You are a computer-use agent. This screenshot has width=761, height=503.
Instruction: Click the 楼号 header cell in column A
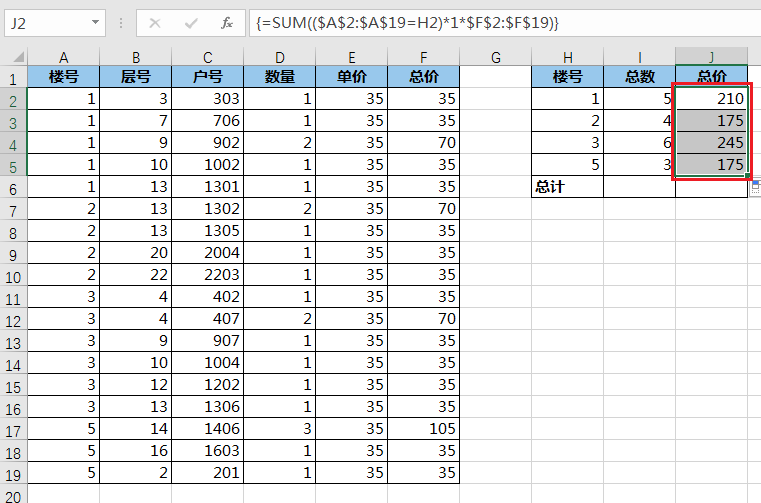click(64, 77)
